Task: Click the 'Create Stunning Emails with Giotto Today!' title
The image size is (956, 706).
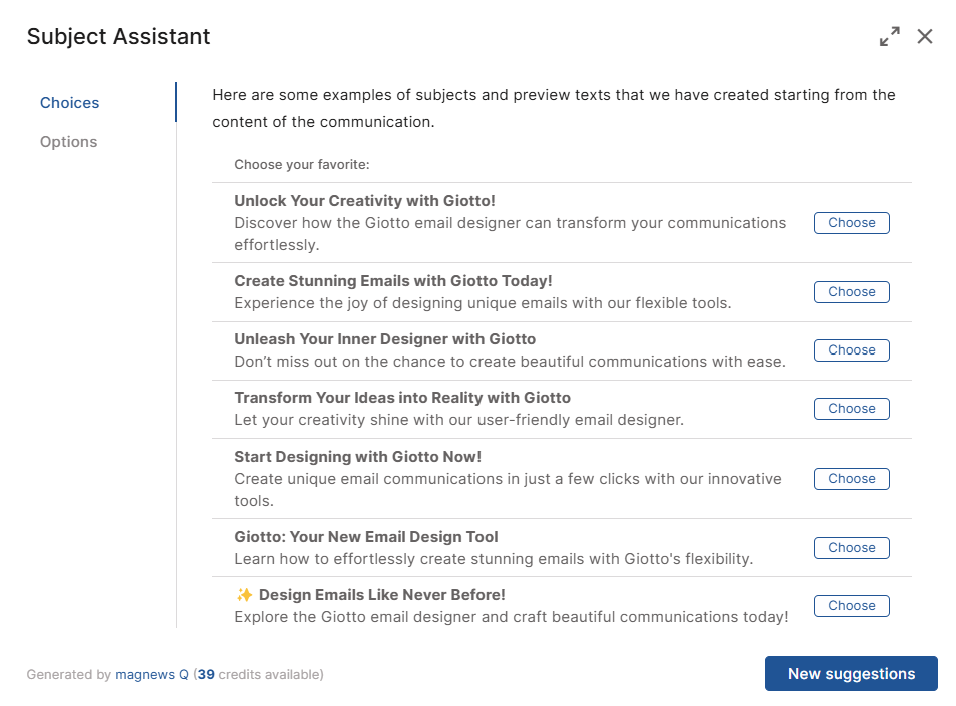Action: tap(393, 280)
